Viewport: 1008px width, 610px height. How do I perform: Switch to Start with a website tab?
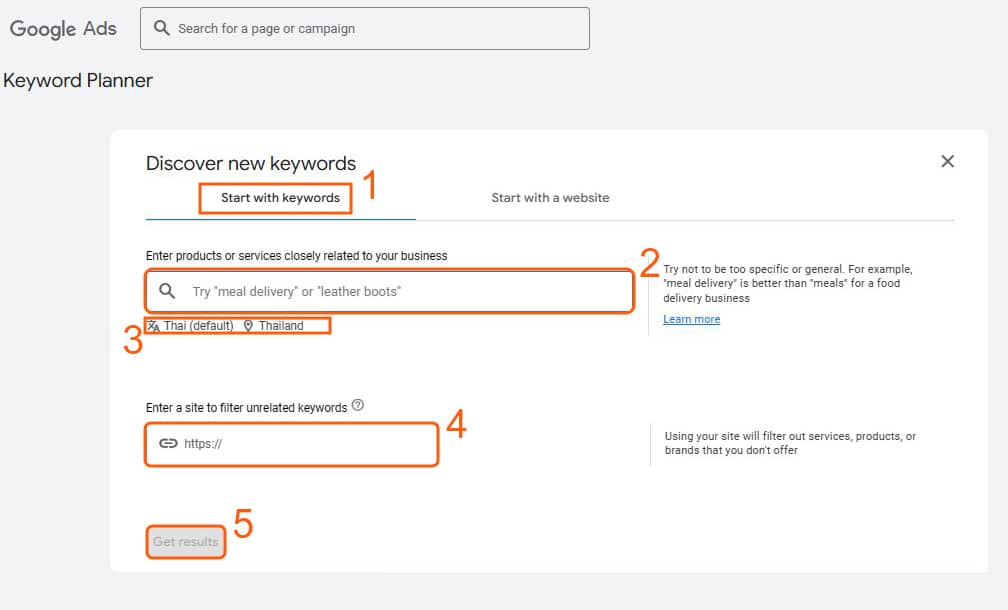point(550,198)
